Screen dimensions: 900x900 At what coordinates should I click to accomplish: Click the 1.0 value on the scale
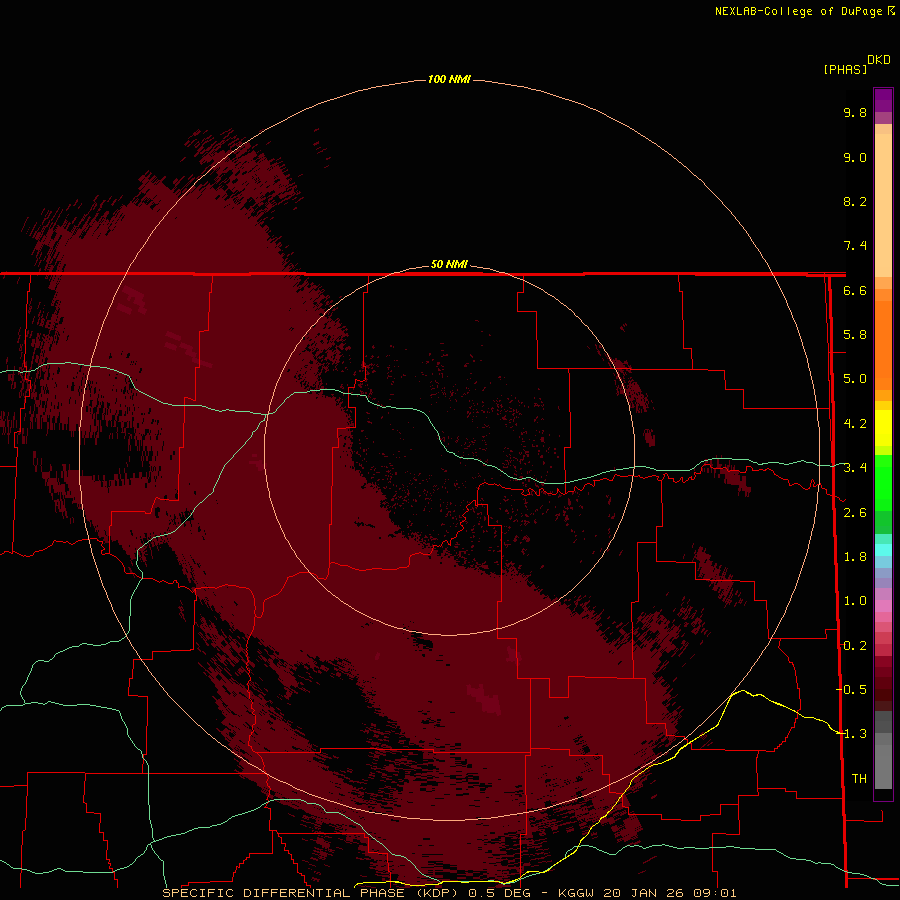click(855, 601)
